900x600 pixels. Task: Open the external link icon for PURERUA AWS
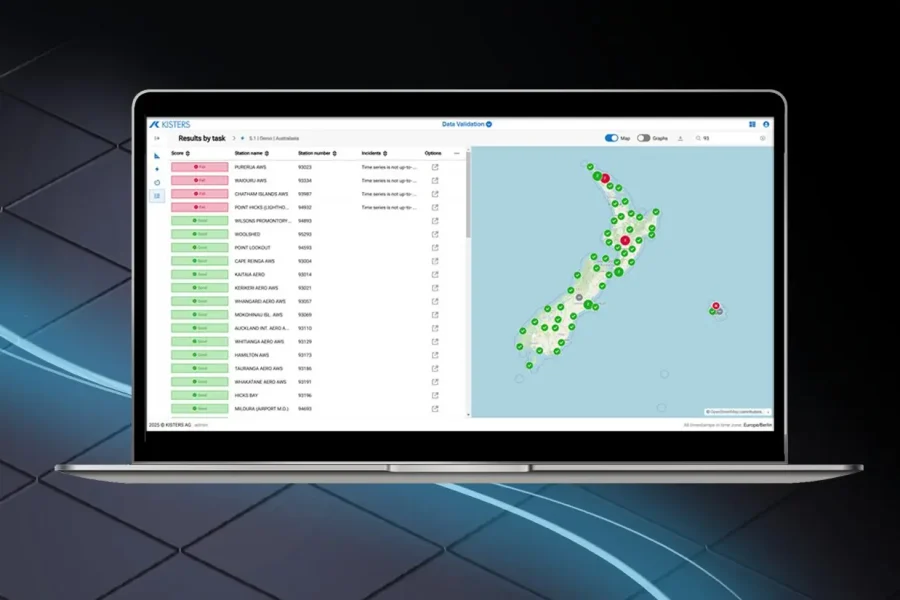pos(436,167)
